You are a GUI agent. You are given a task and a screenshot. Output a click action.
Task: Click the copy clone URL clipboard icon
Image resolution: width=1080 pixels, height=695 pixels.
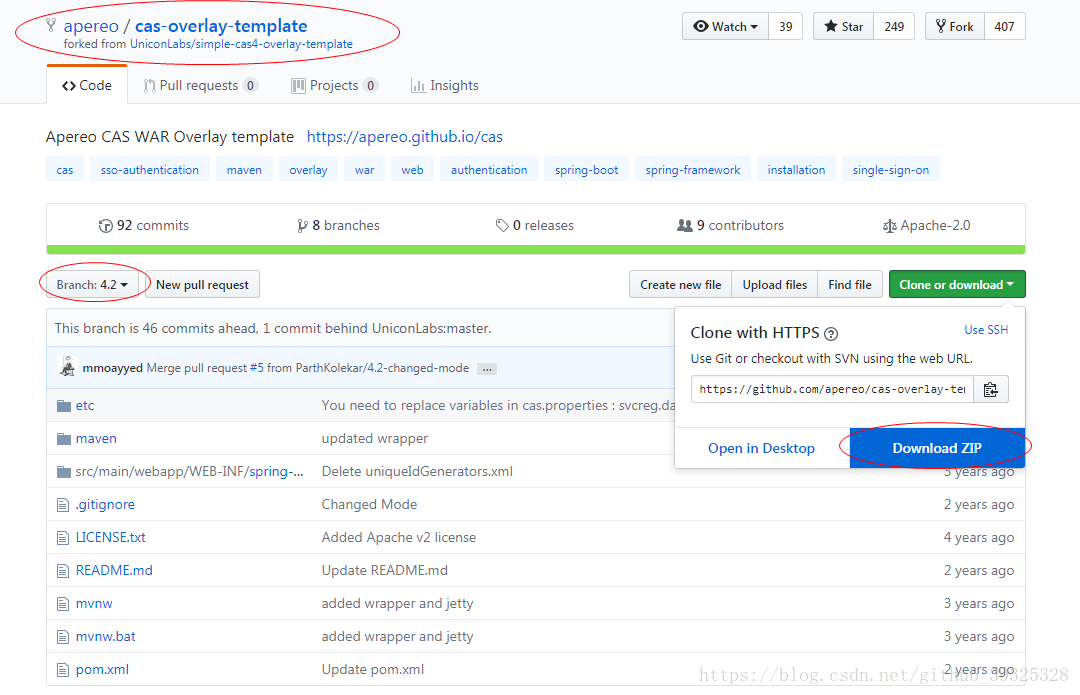tap(990, 389)
